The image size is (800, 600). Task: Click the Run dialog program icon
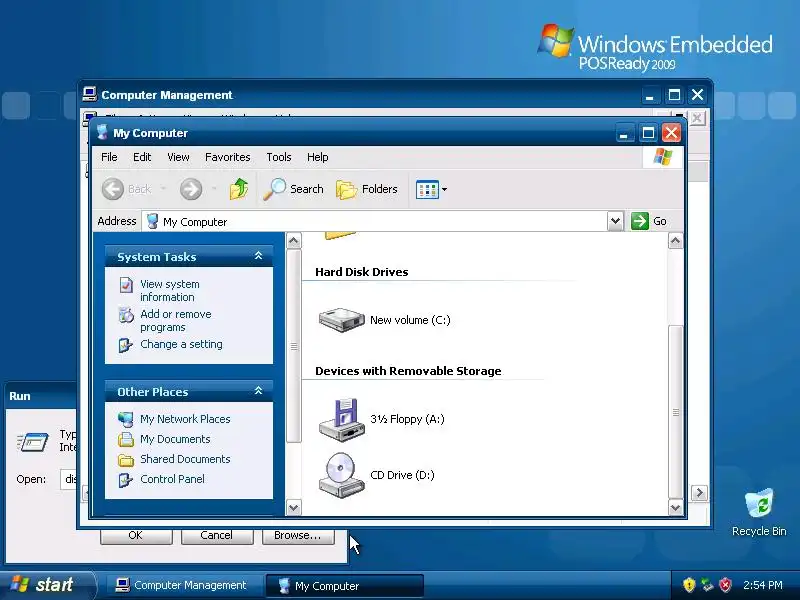[x=33, y=441]
